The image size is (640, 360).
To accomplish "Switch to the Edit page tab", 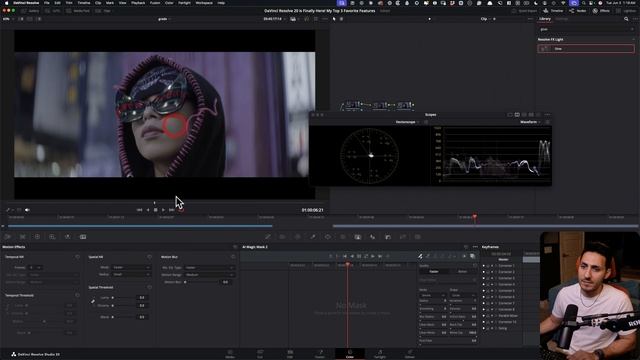I will point(290,354).
